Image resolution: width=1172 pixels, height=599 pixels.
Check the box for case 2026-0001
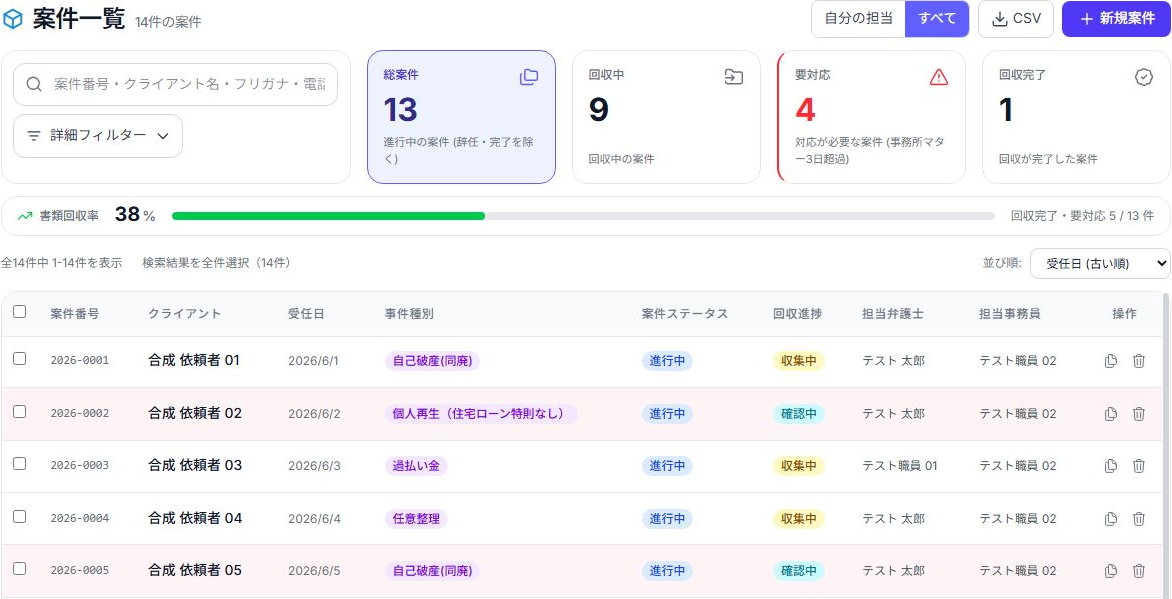pyautogui.click(x=19, y=358)
